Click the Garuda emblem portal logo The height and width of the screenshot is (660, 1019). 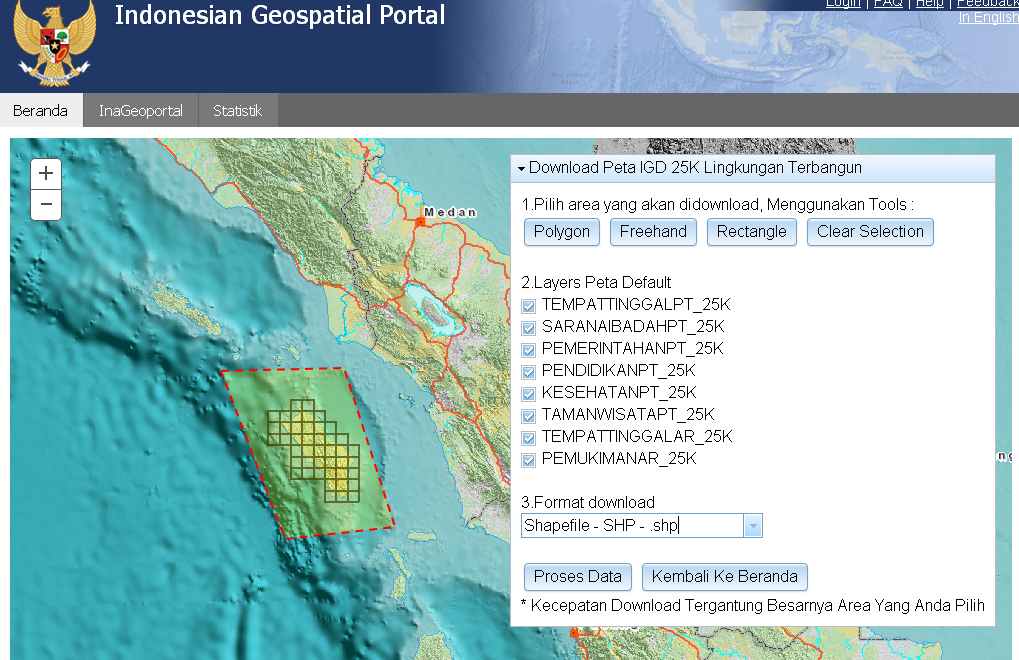pyautogui.click(x=53, y=45)
